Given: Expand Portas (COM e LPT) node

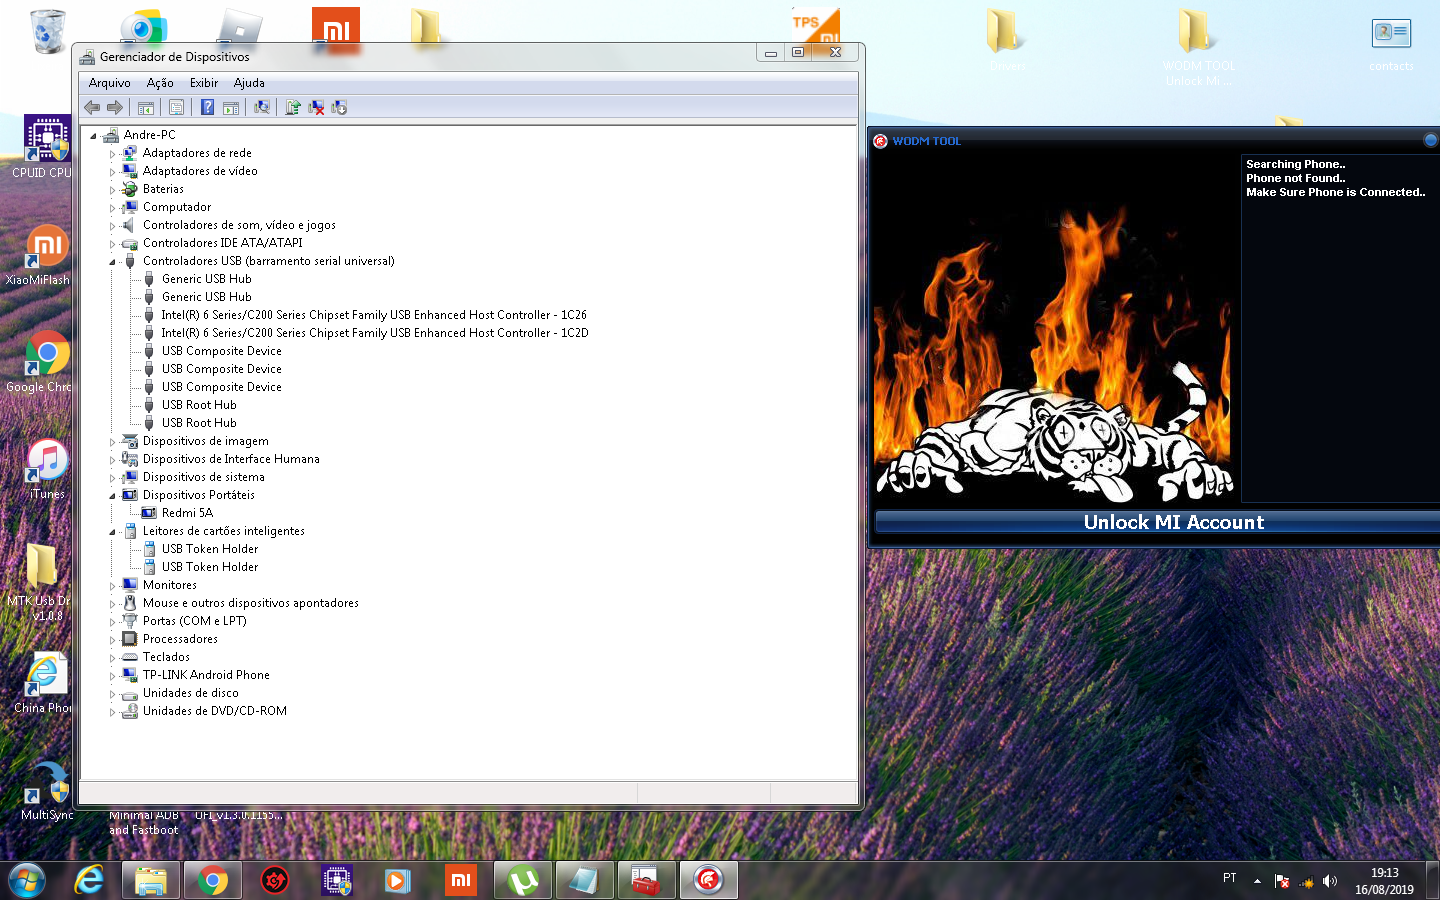Looking at the screenshot, I should click(112, 622).
